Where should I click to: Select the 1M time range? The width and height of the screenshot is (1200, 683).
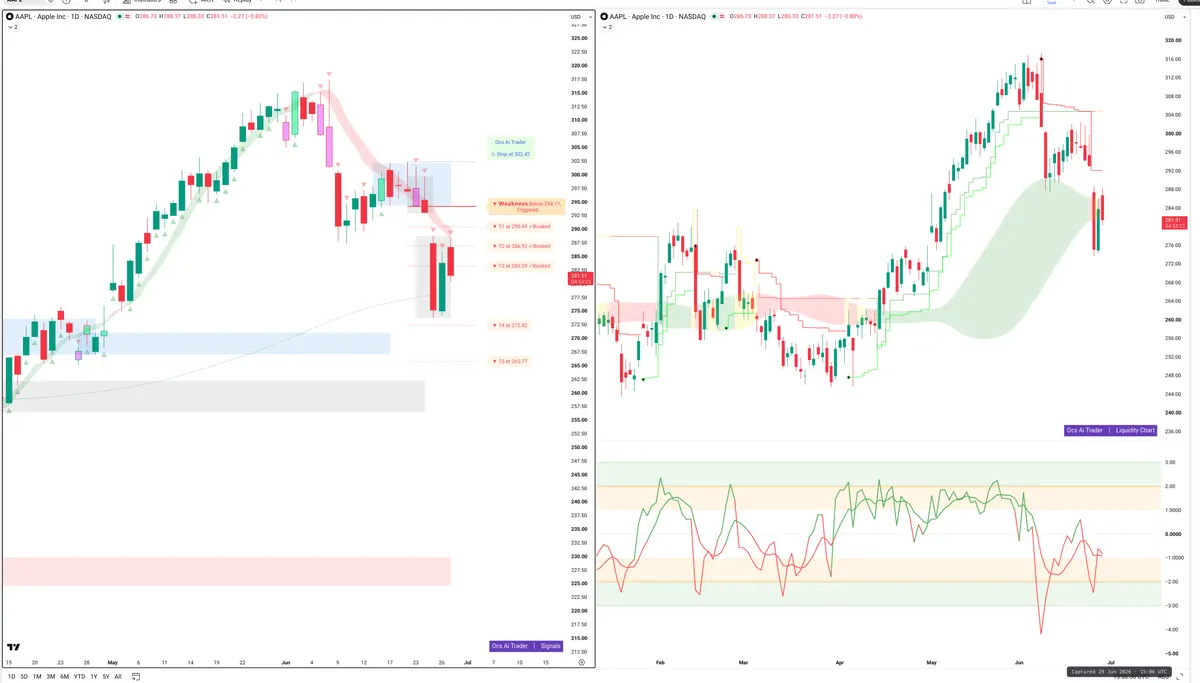coord(37,676)
